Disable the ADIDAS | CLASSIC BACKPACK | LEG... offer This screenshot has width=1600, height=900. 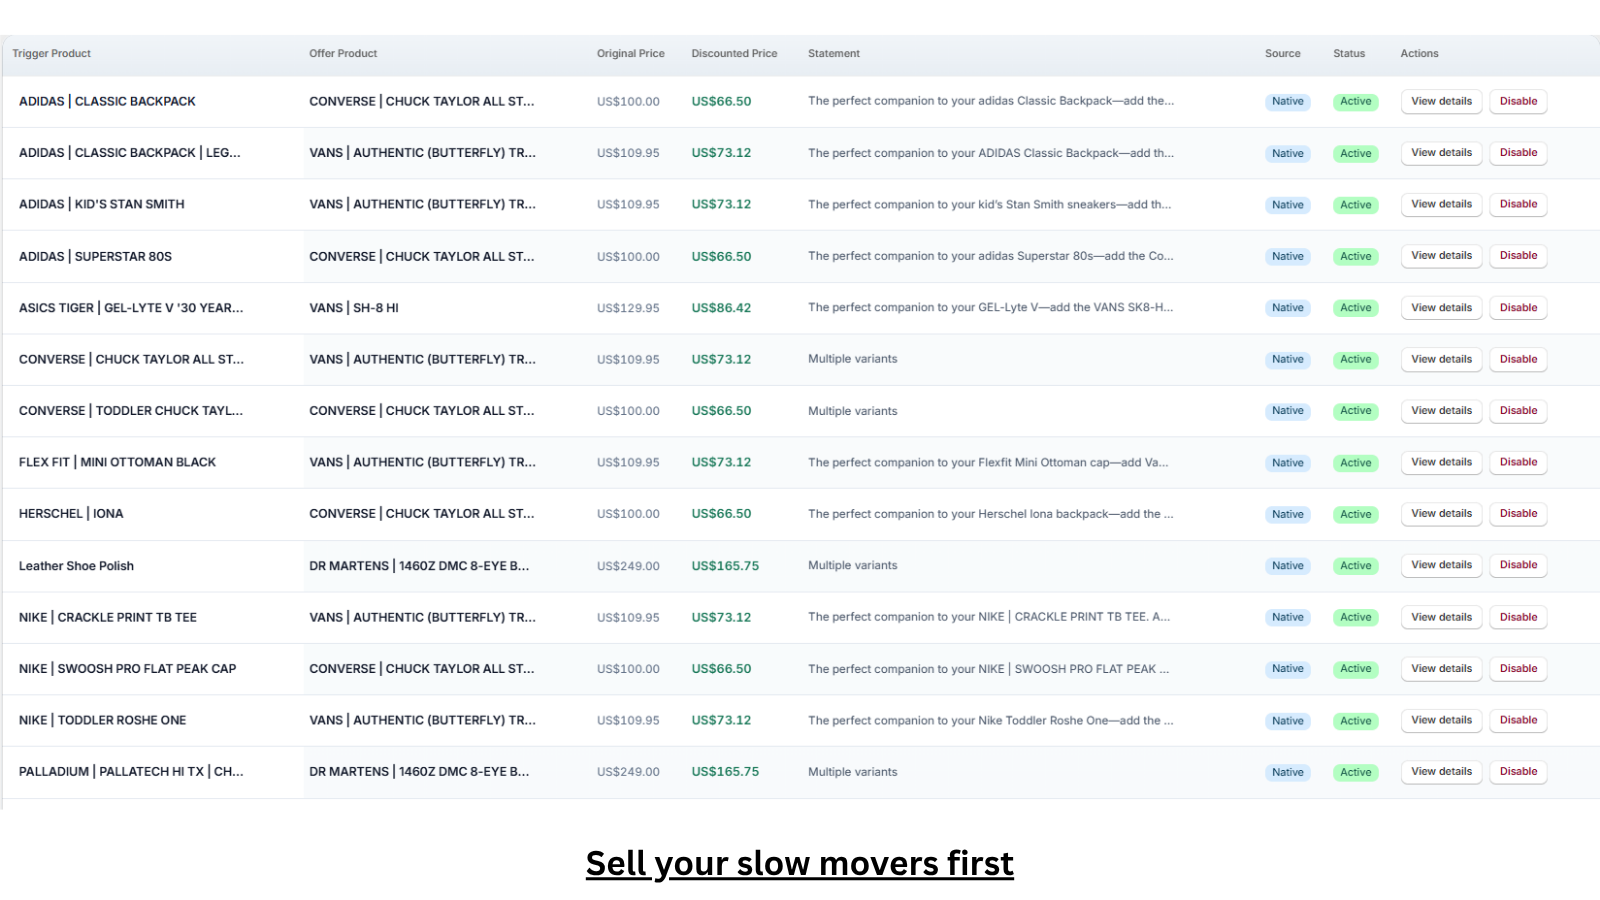coord(1518,153)
